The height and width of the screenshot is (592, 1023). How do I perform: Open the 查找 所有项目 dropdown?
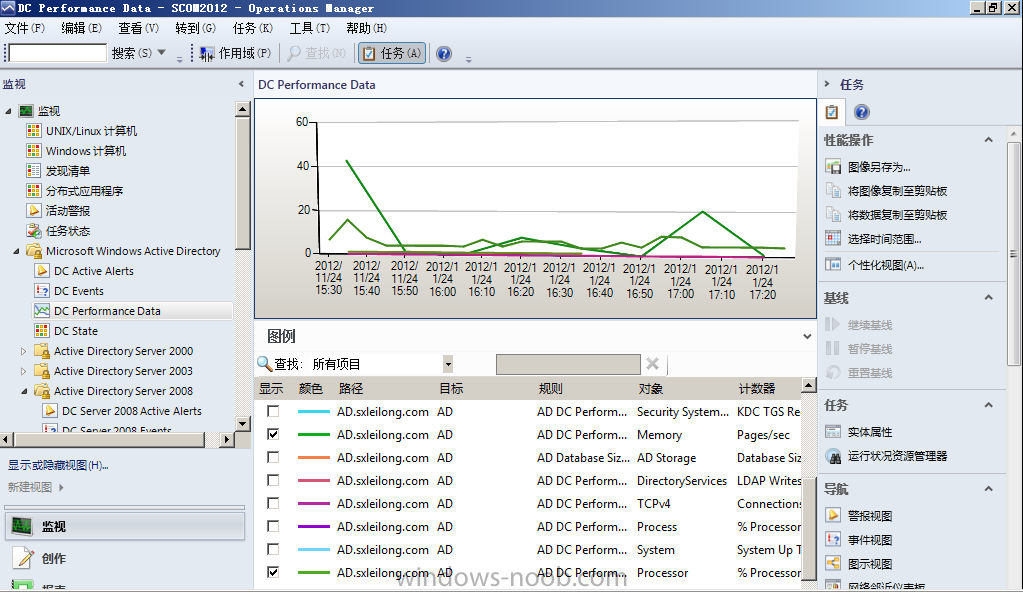pyautogui.click(x=448, y=364)
